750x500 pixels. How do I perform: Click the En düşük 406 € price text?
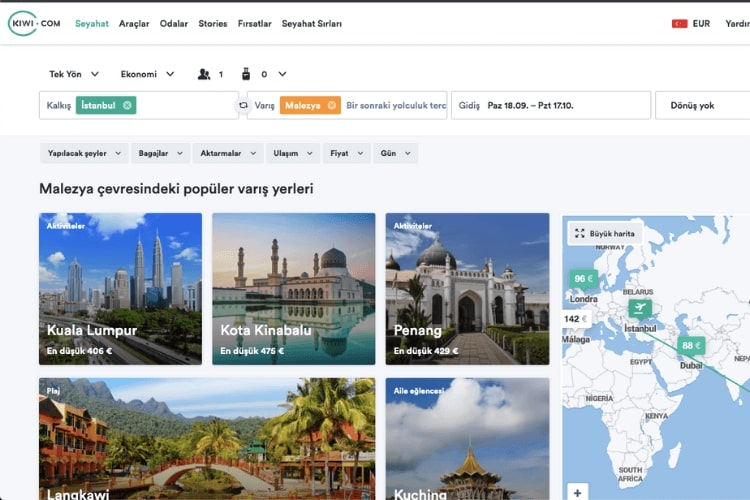tap(79, 351)
